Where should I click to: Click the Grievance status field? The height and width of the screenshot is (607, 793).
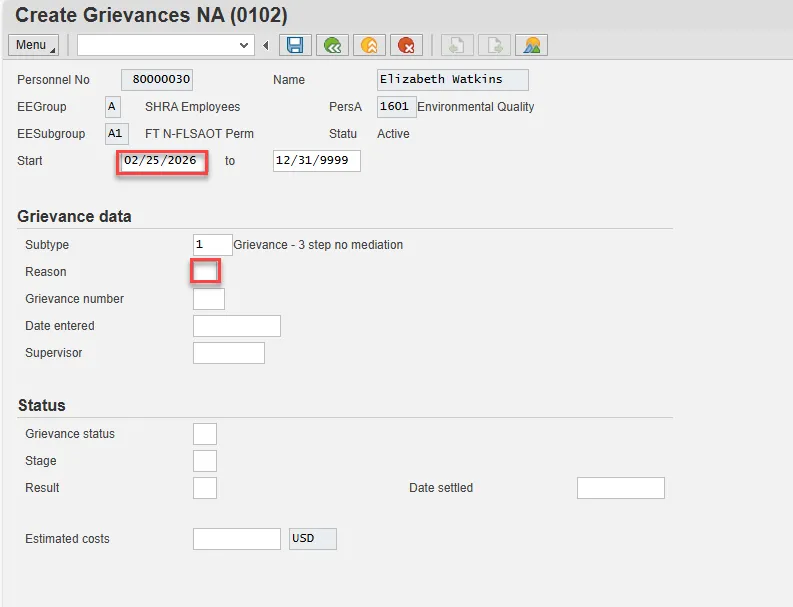204,434
